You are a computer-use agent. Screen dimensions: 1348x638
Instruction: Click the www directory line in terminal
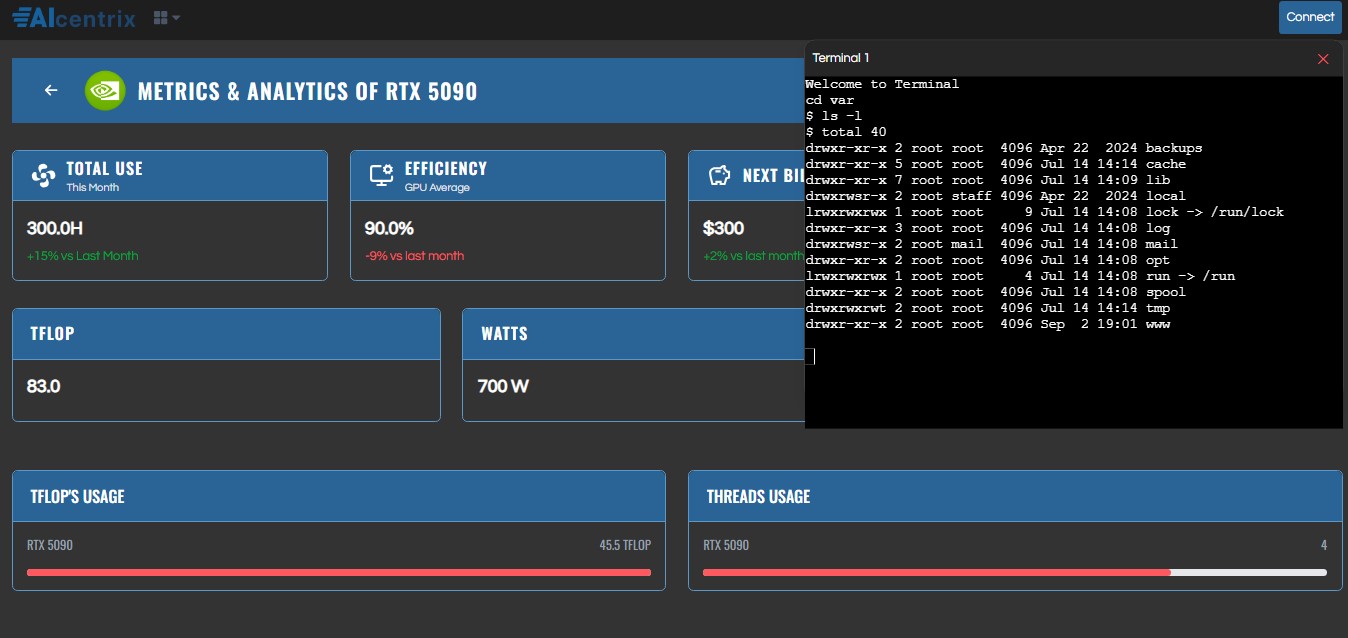click(987, 325)
